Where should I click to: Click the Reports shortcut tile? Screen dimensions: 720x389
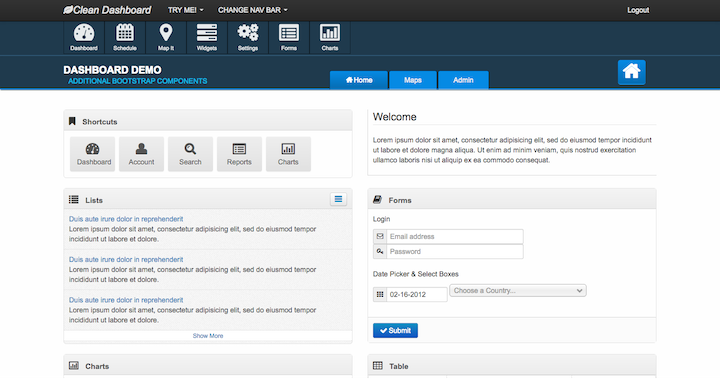click(x=239, y=154)
